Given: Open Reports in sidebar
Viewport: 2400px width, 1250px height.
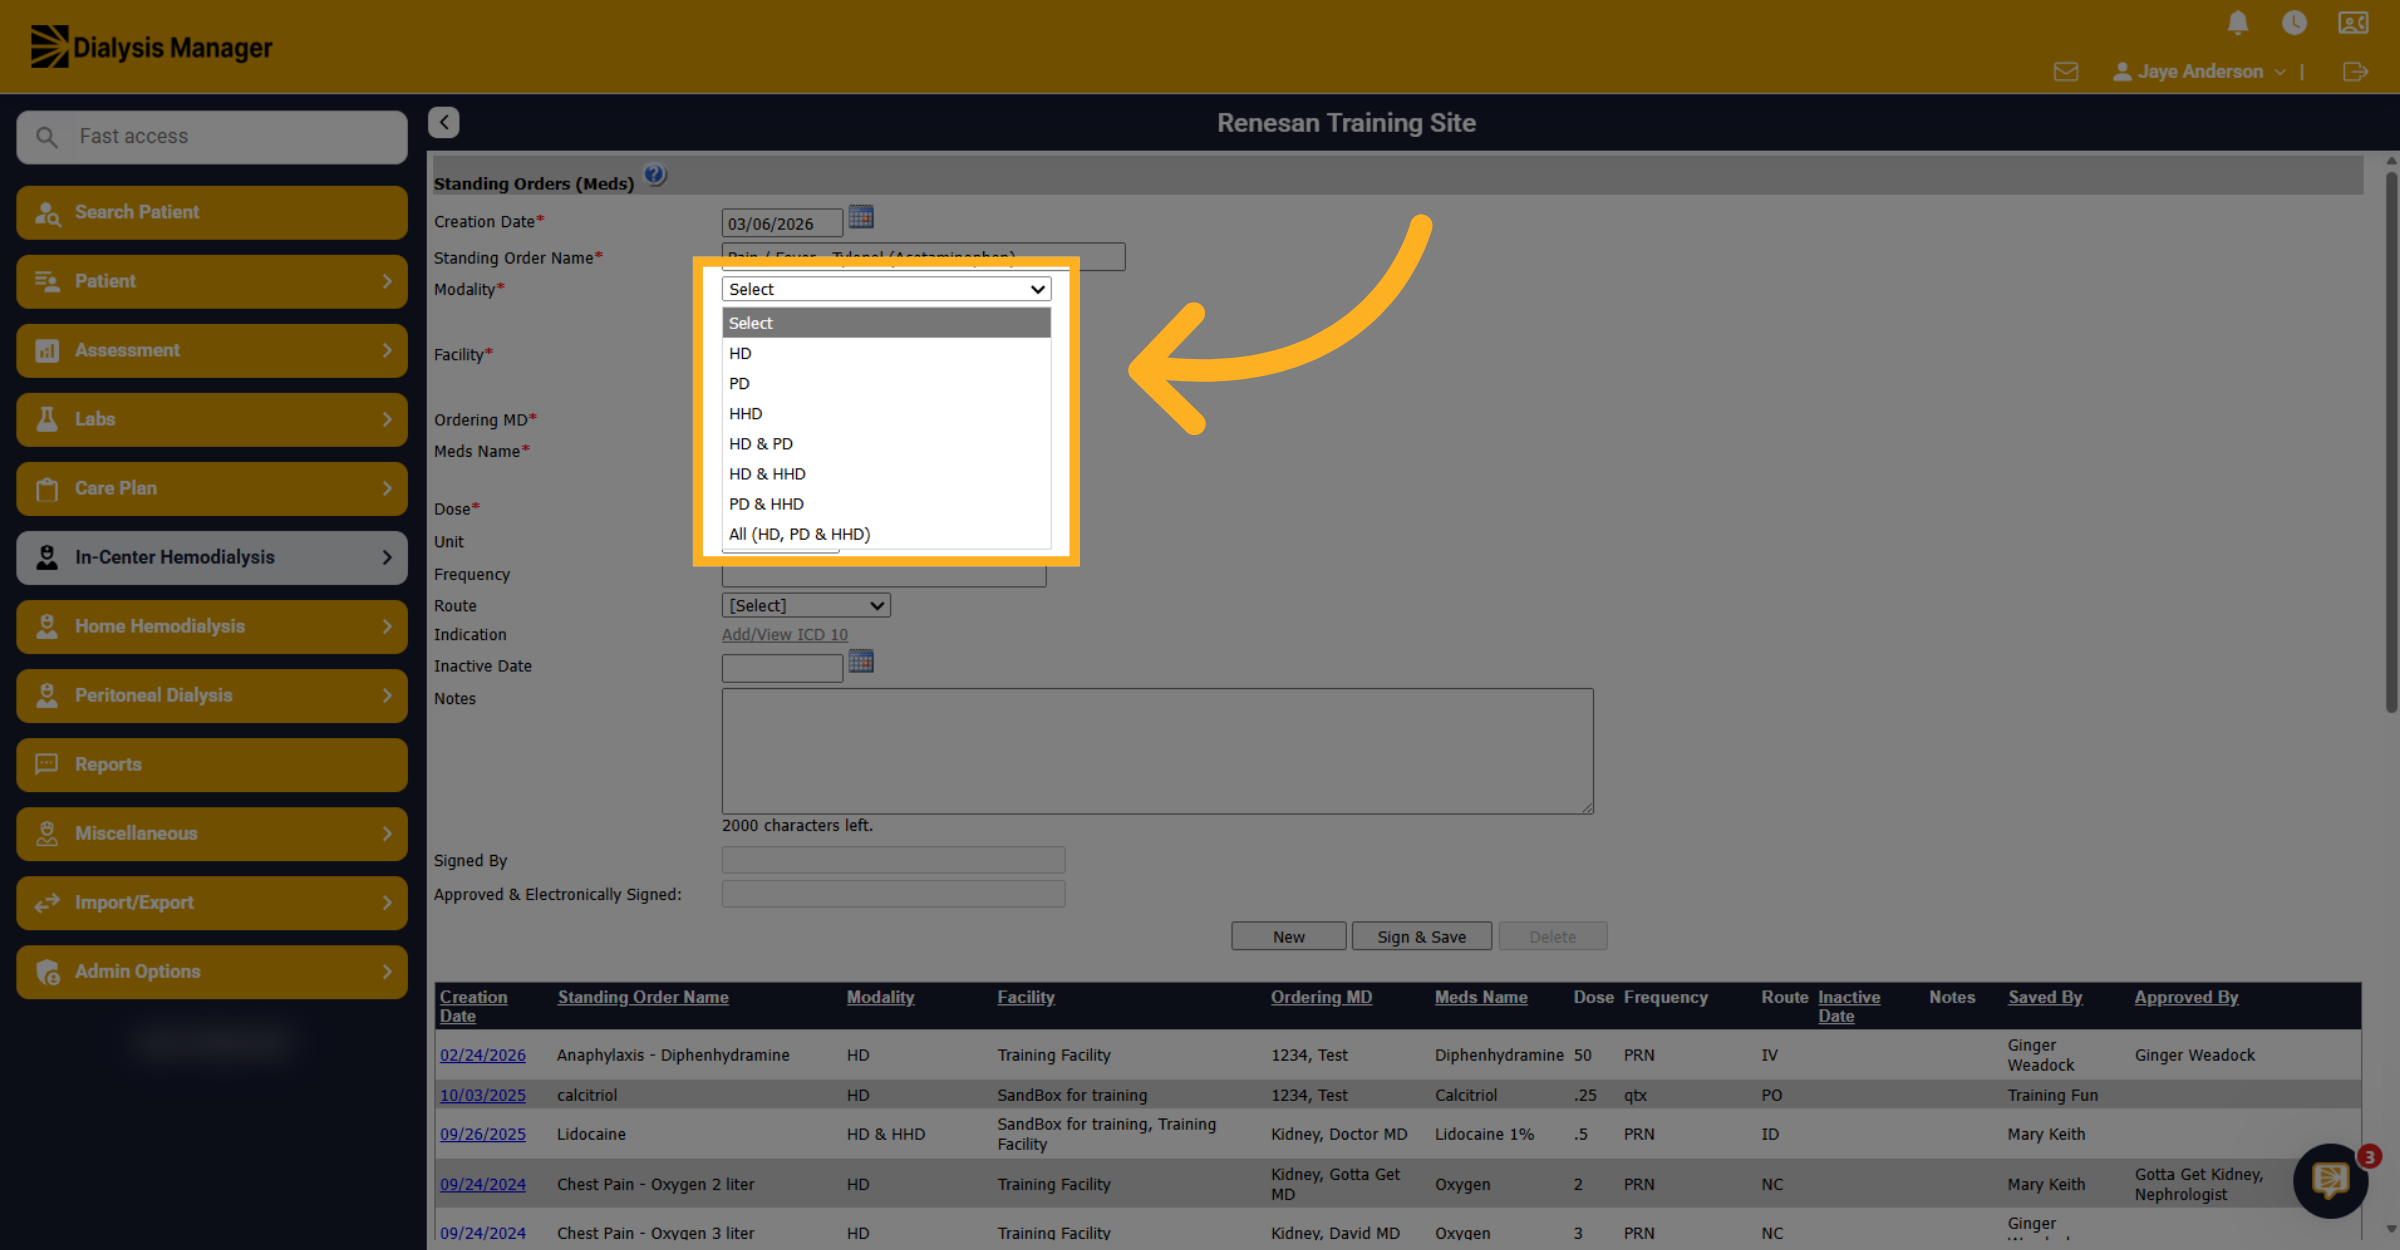Looking at the screenshot, I should pyautogui.click(x=212, y=764).
